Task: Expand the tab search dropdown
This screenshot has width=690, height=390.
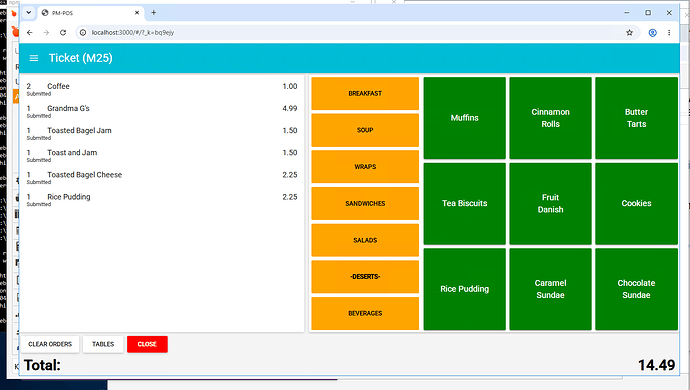Action: (x=29, y=13)
